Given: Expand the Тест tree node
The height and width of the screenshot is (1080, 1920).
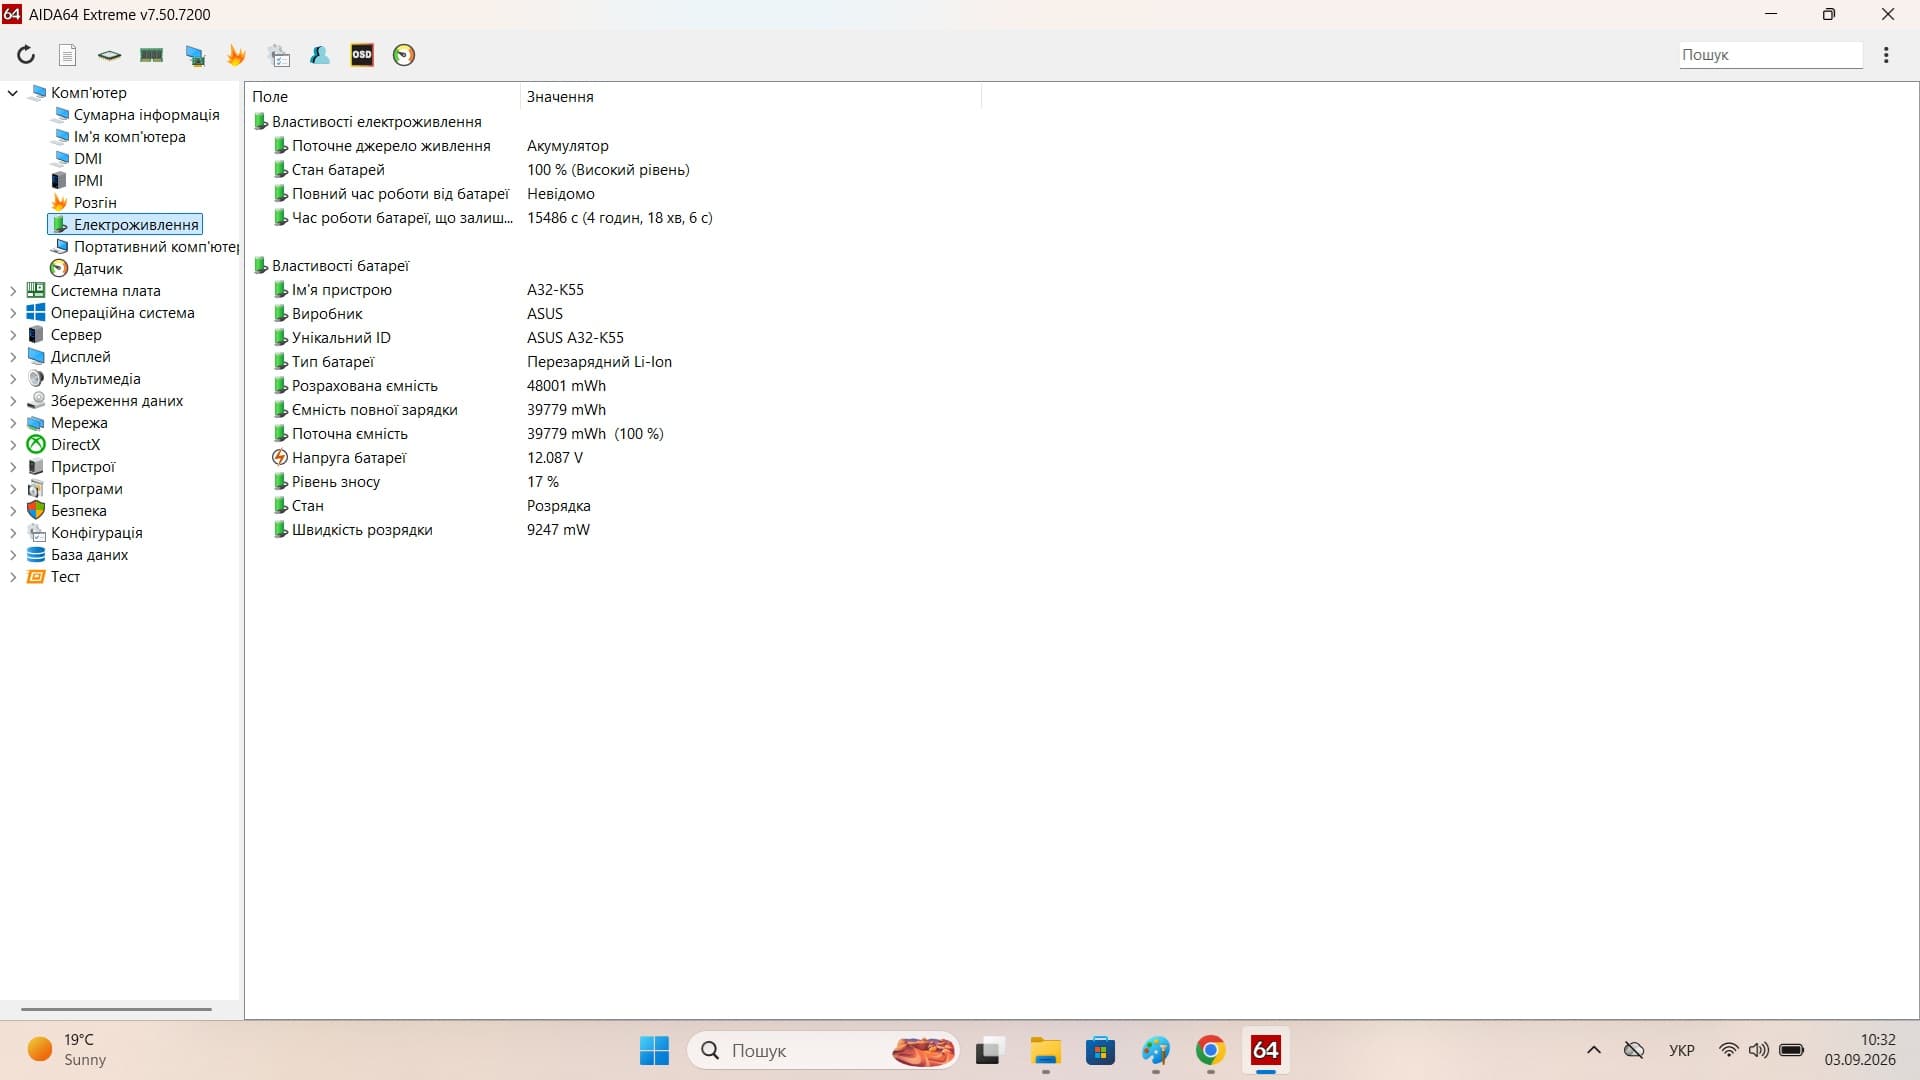Looking at the screenshot, I should coord(13,577).
